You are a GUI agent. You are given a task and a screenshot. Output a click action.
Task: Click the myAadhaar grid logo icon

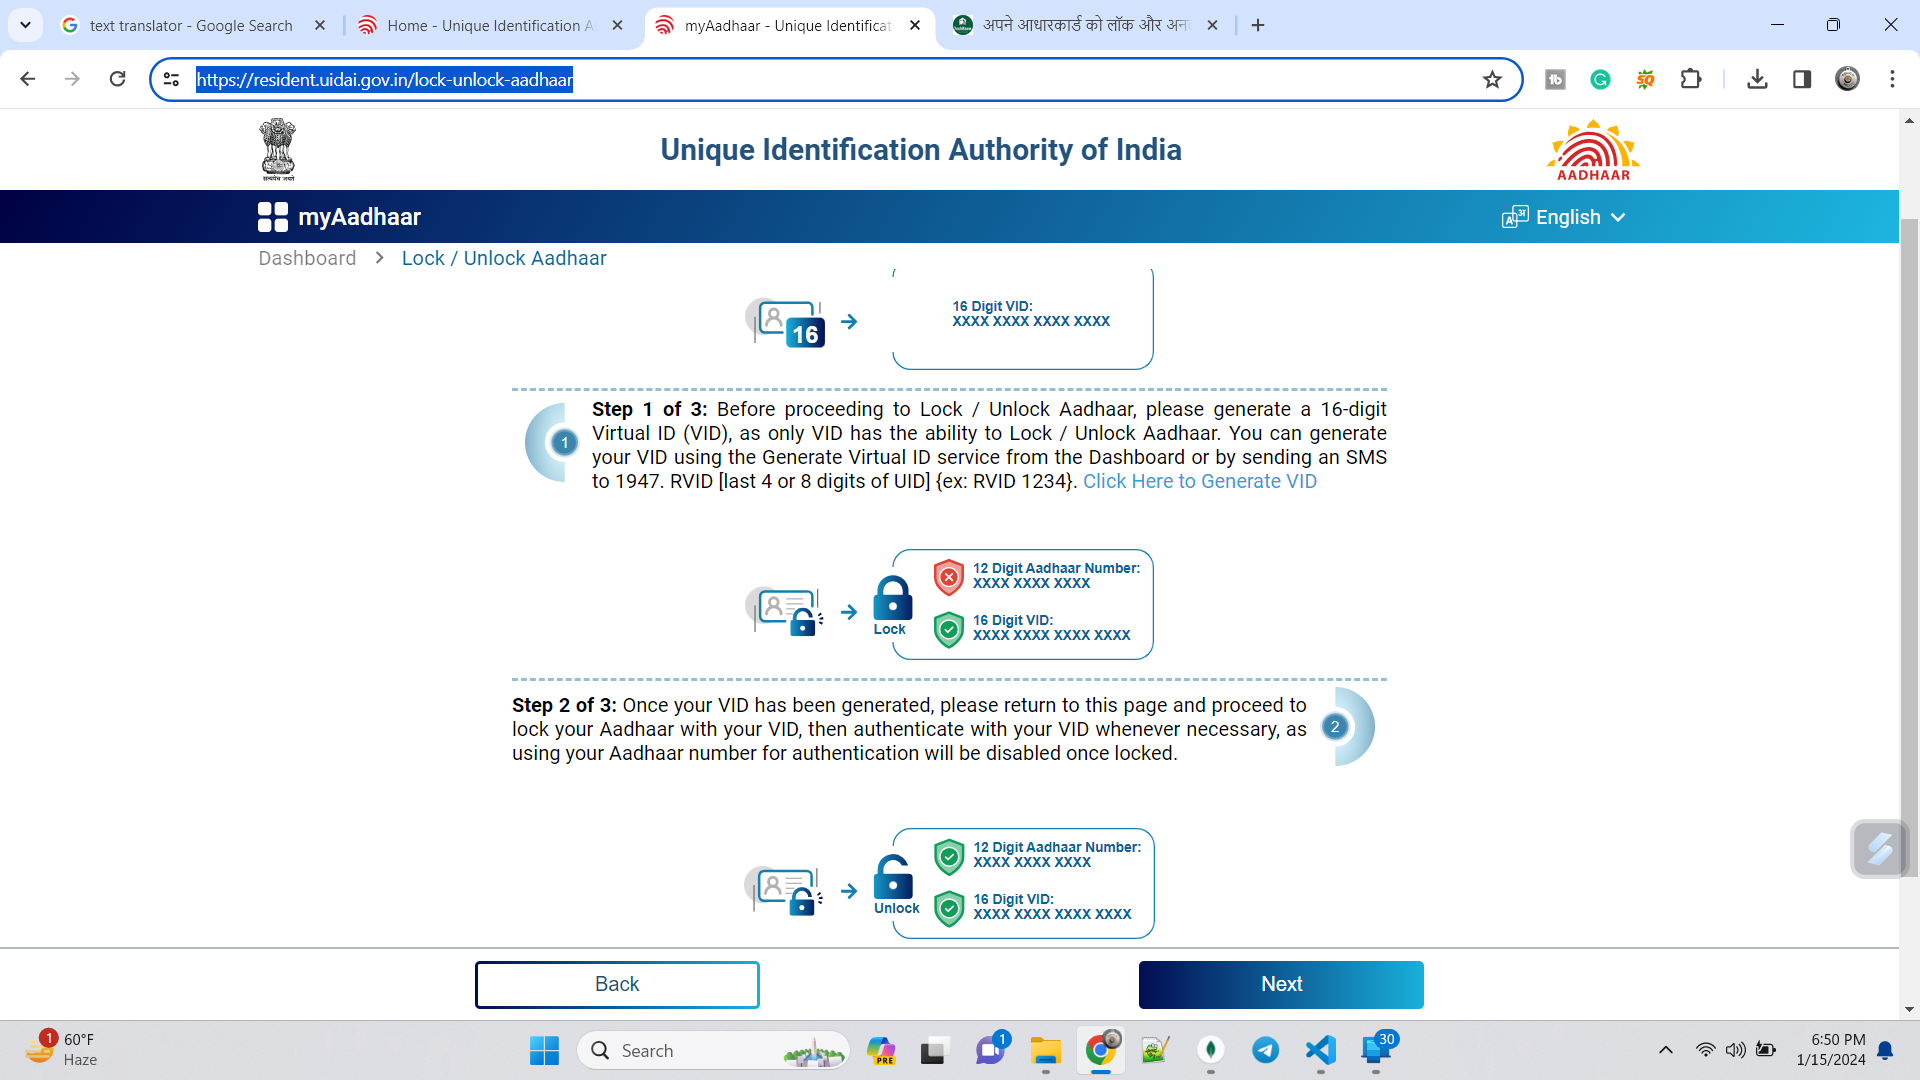272,217
